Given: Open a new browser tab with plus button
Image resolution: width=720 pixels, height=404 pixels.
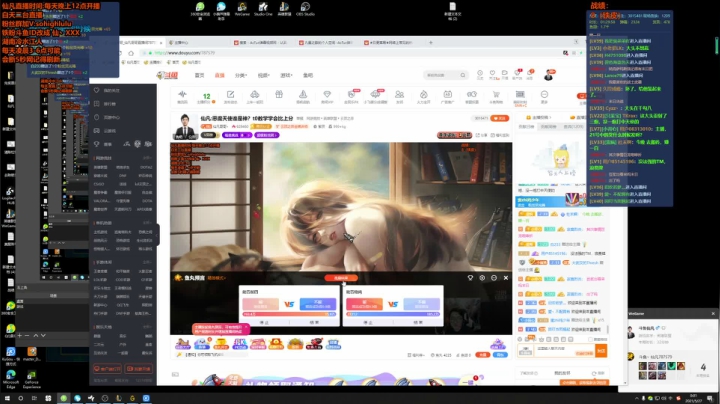Looking at the screenshot, I should [x=431, y=42].
